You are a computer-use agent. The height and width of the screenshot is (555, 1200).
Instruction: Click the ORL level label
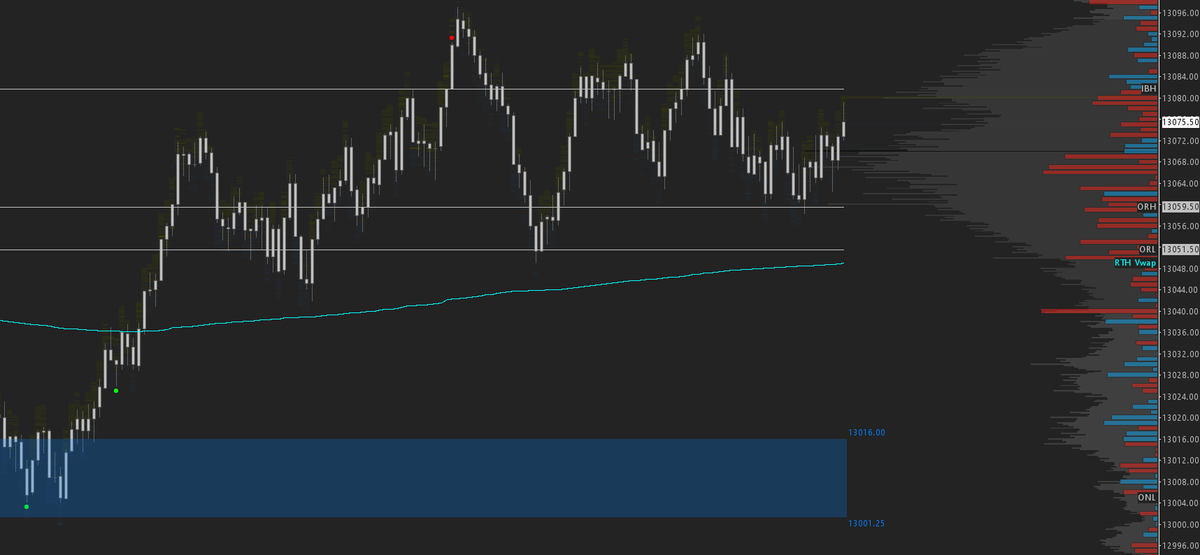pyautogui.click(x=1147, y=249)
